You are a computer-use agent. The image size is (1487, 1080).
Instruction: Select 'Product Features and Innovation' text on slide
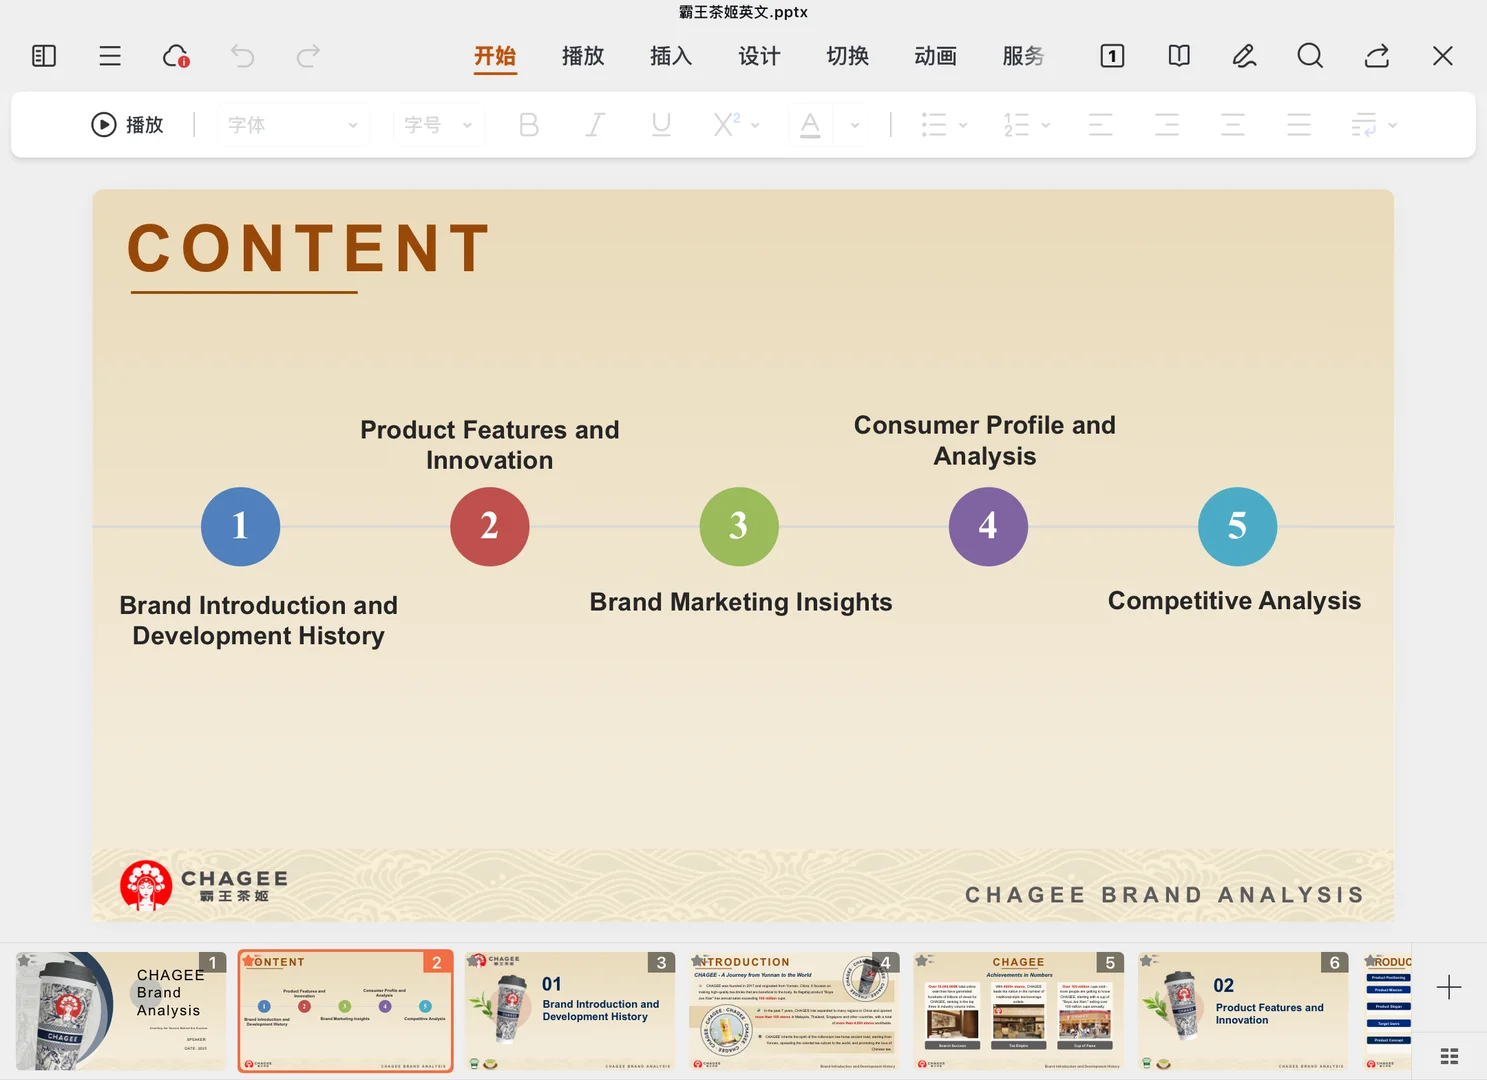(489, 445)
